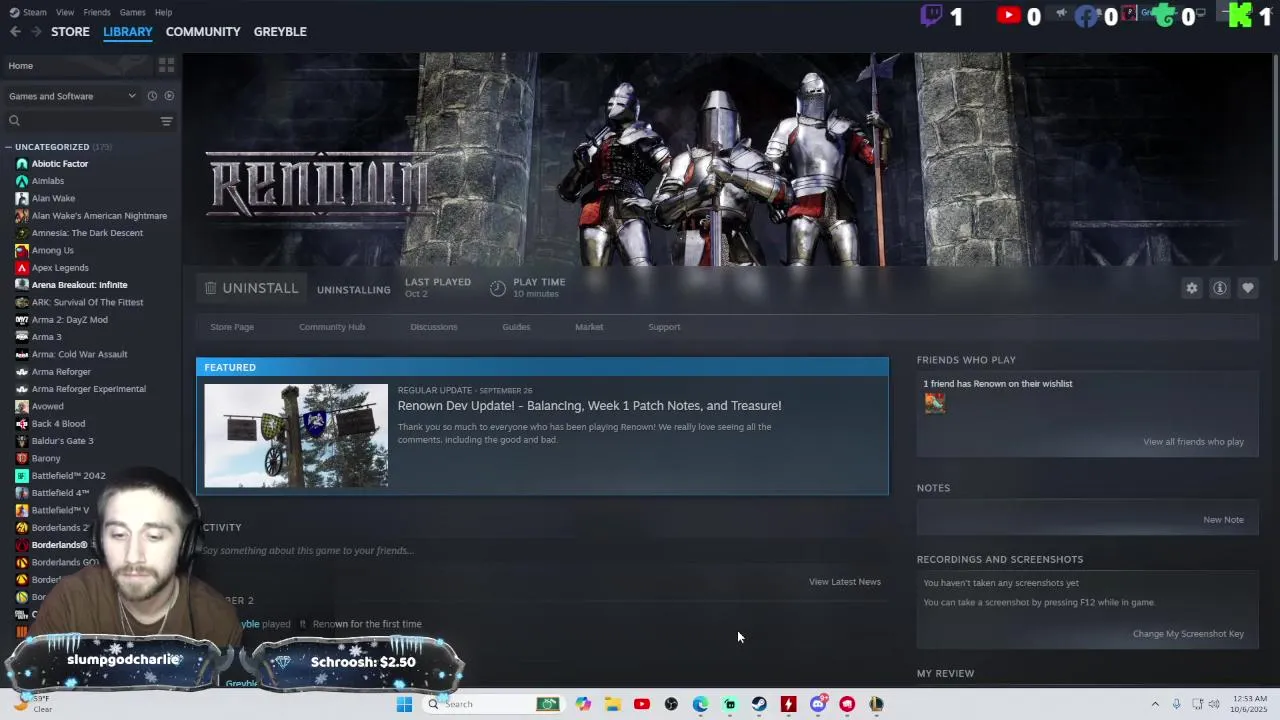Open Renown Discussions link

[x=433, y=327]
